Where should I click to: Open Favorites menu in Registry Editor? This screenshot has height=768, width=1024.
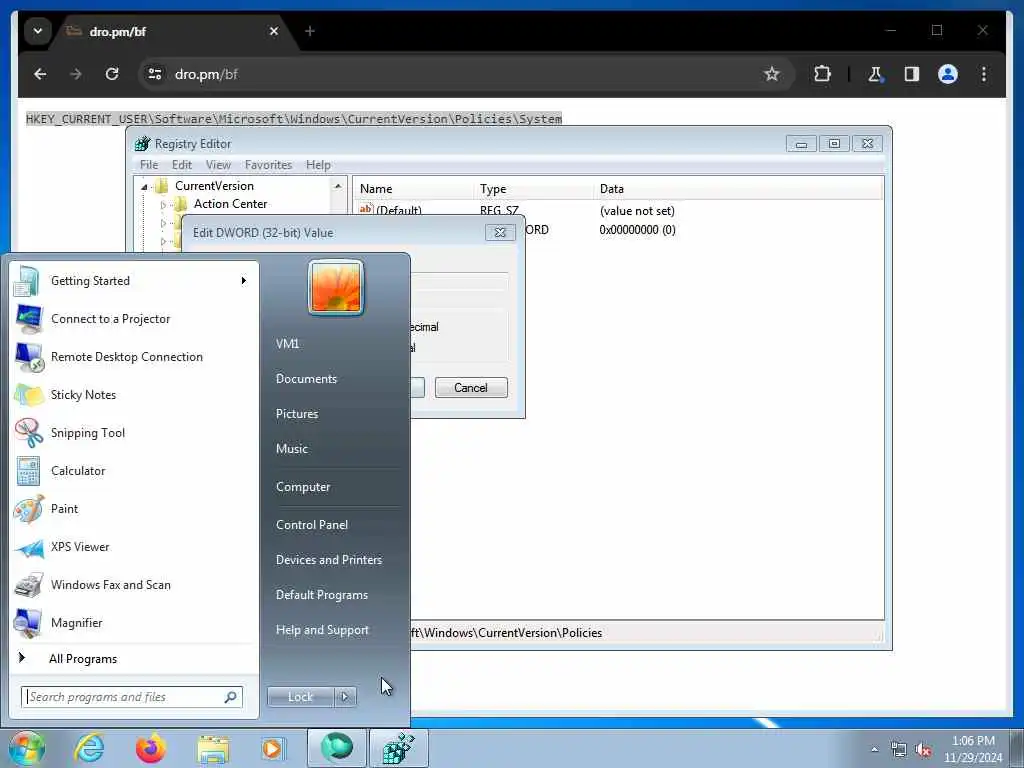tap(268, 165)
